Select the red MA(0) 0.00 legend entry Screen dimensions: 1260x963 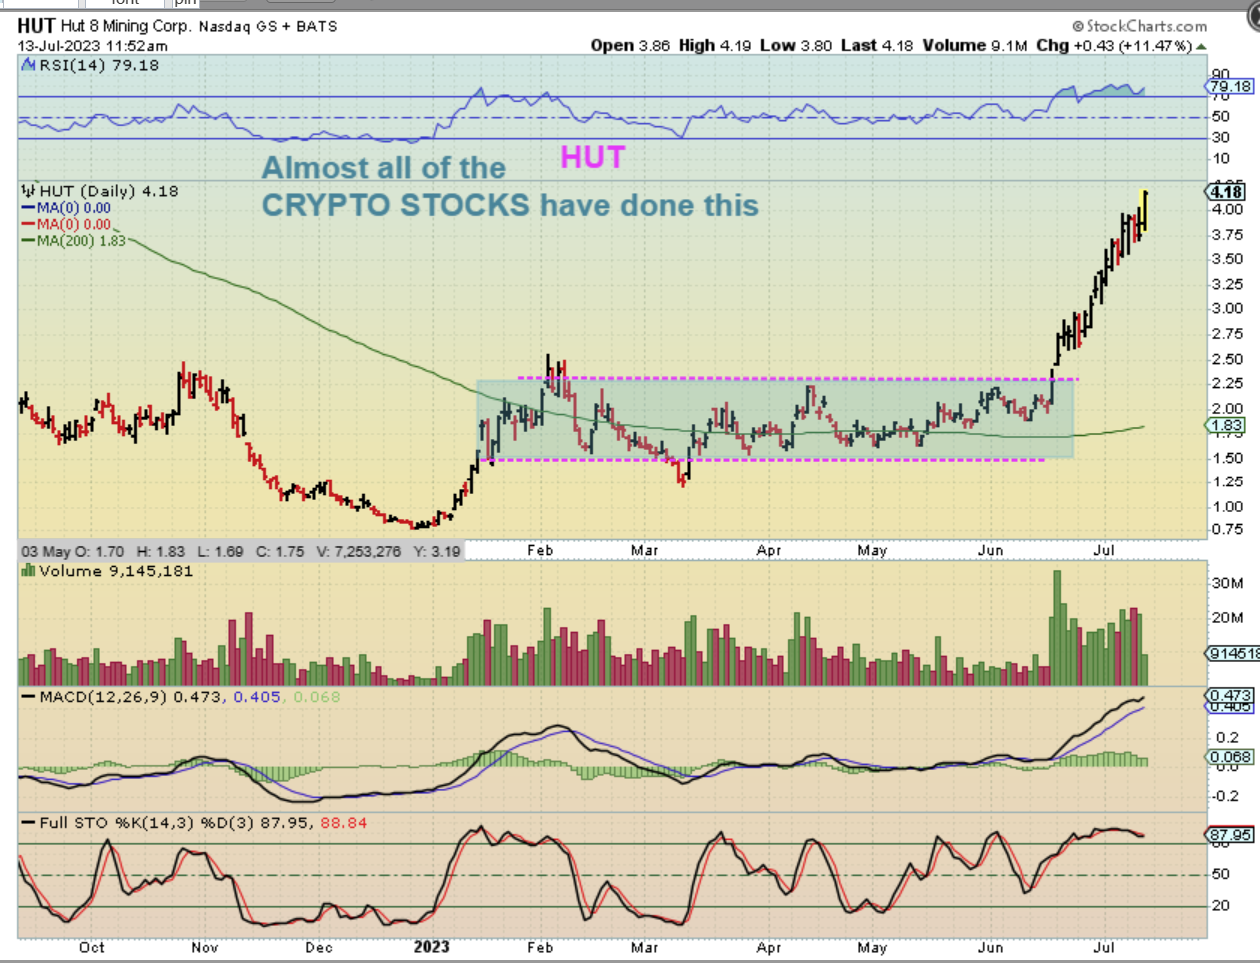click(x=66, y=224)
